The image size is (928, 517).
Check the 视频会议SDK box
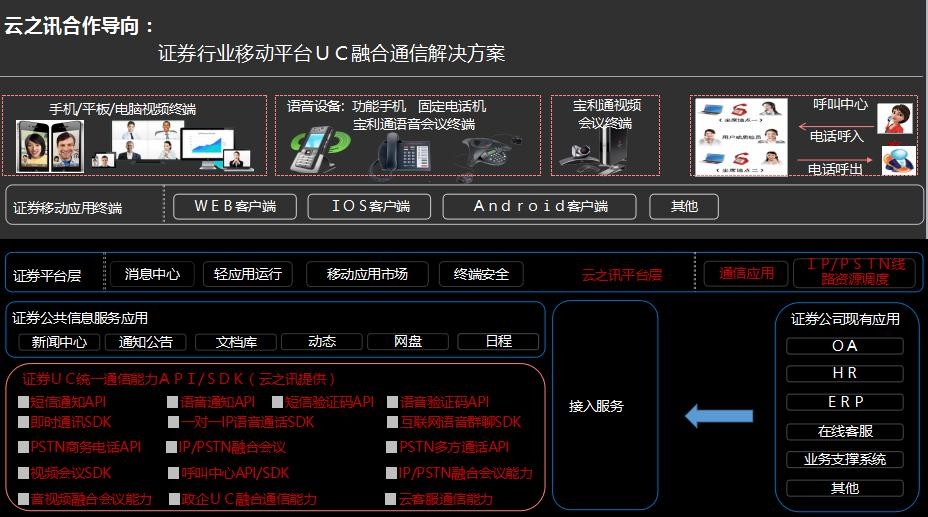pyautogui.click(x=24, y=473)
